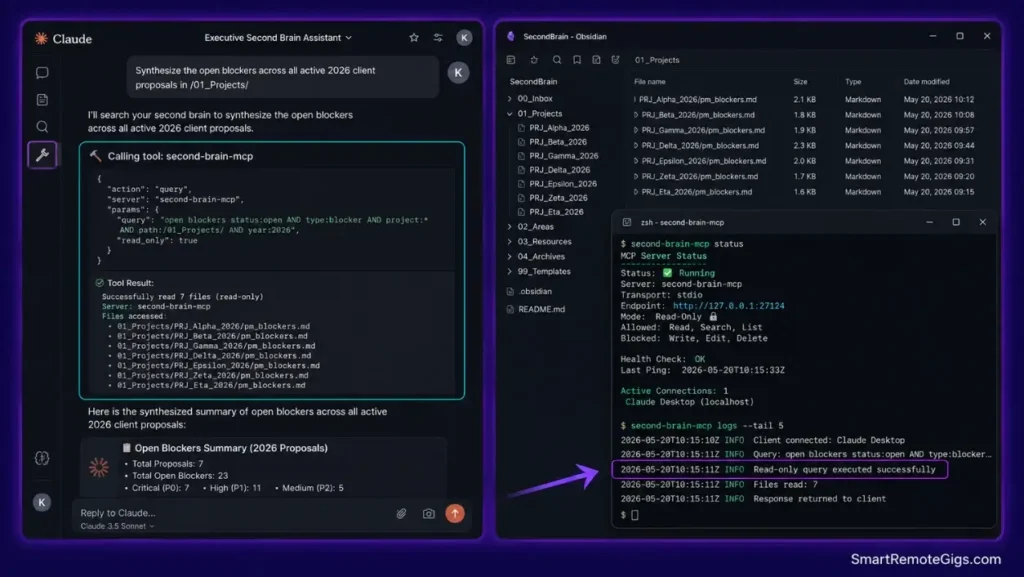The height and width of the screenshot is (577, 1024).
Task: Open PRJ_Zeta_2026/pm_blockers.md in file list
Action: (699, 177)
